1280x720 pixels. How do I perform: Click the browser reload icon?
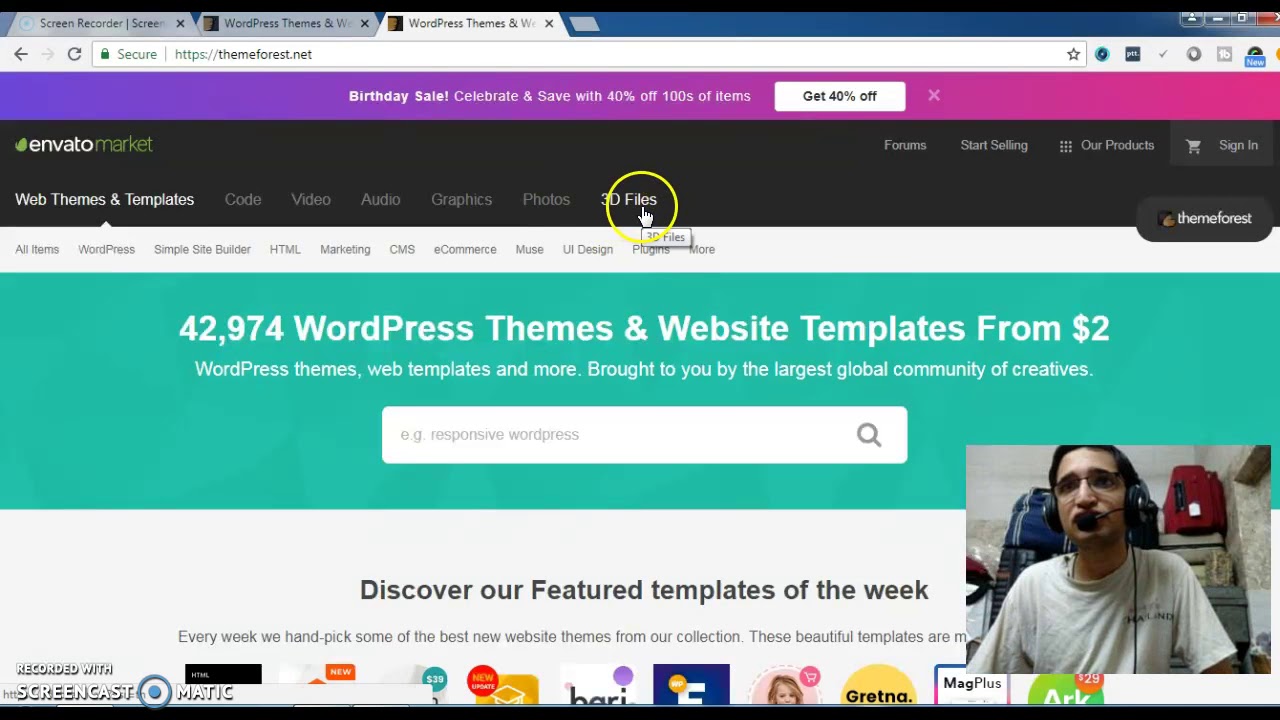tap(74, 54)
